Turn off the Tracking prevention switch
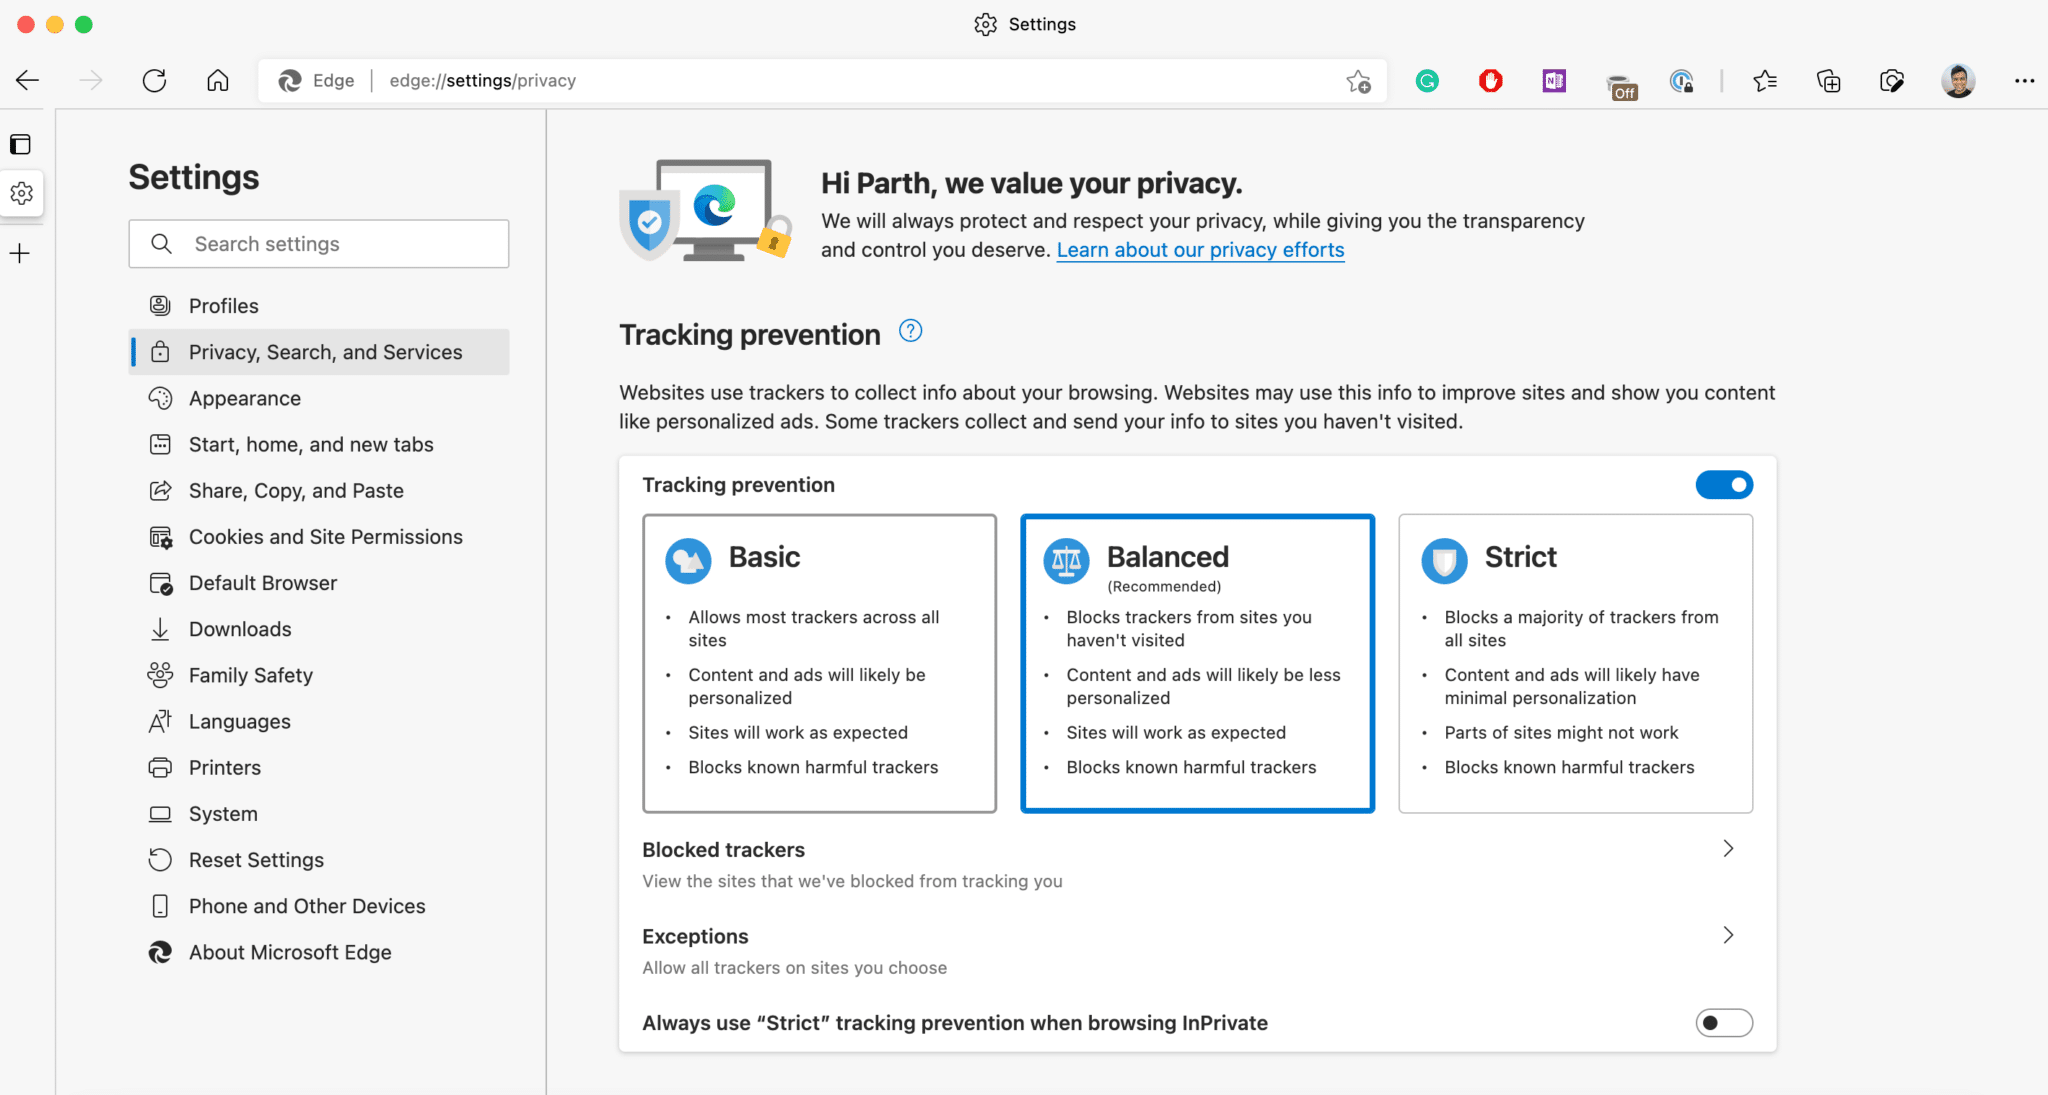 (x=1724, y=485)
